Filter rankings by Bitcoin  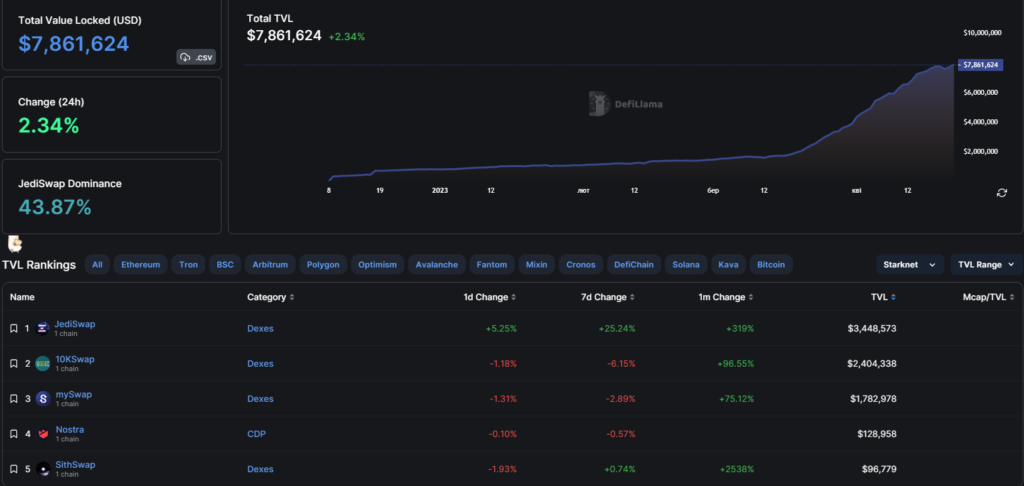coord(771,265)
